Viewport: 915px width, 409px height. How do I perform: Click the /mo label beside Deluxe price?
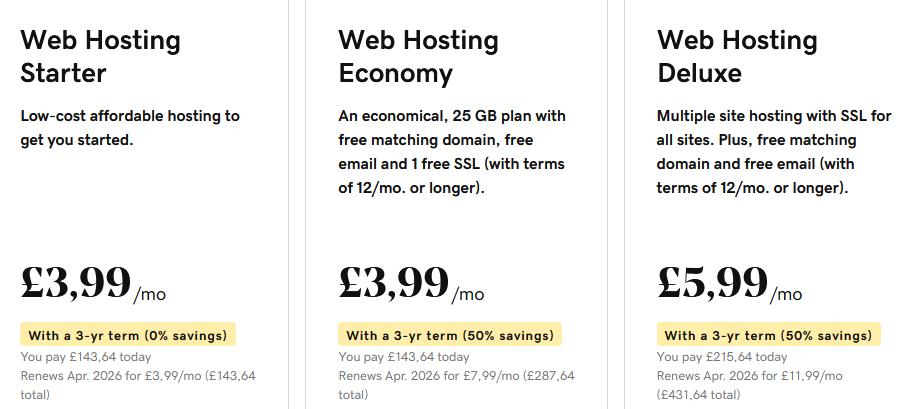pos(786,294)
